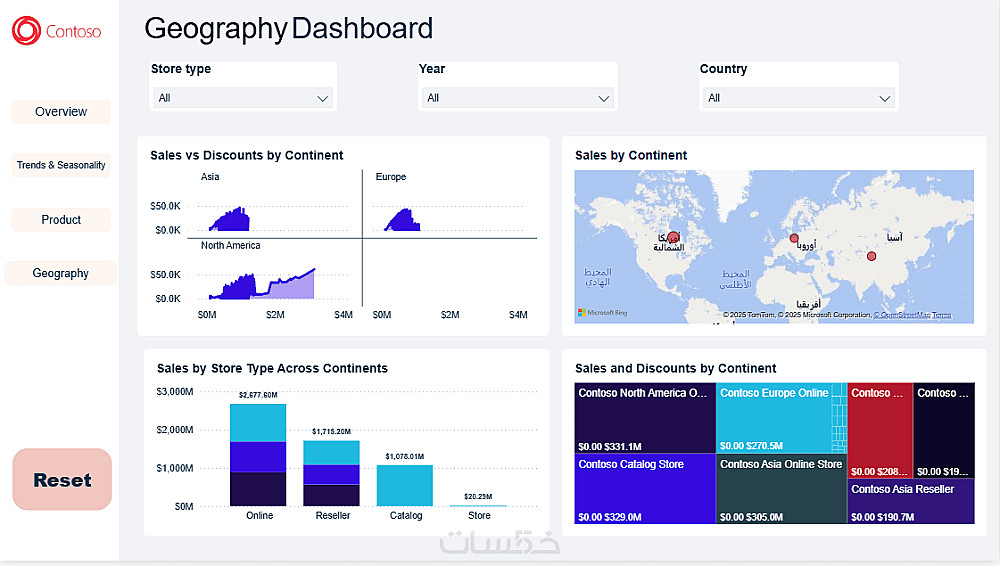
Task: Click the Asia map bubble
Action: [871, 256]
